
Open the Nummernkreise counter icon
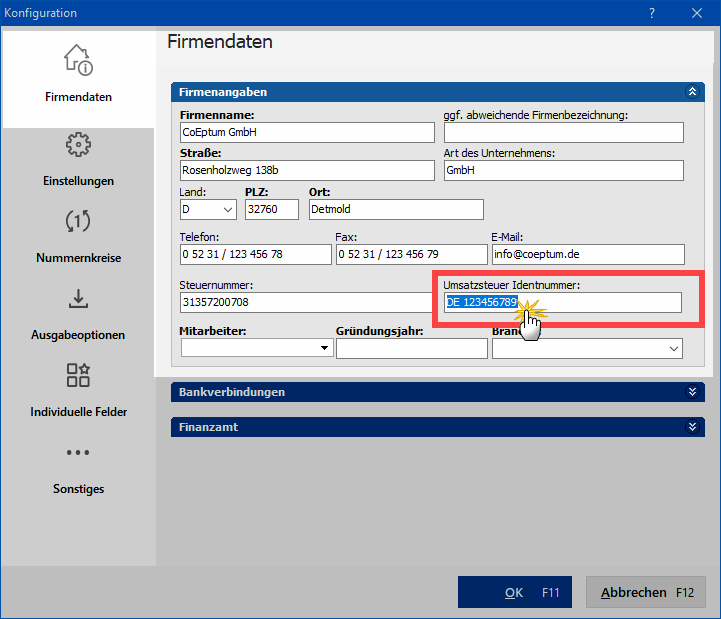click(x=78, y=221)
